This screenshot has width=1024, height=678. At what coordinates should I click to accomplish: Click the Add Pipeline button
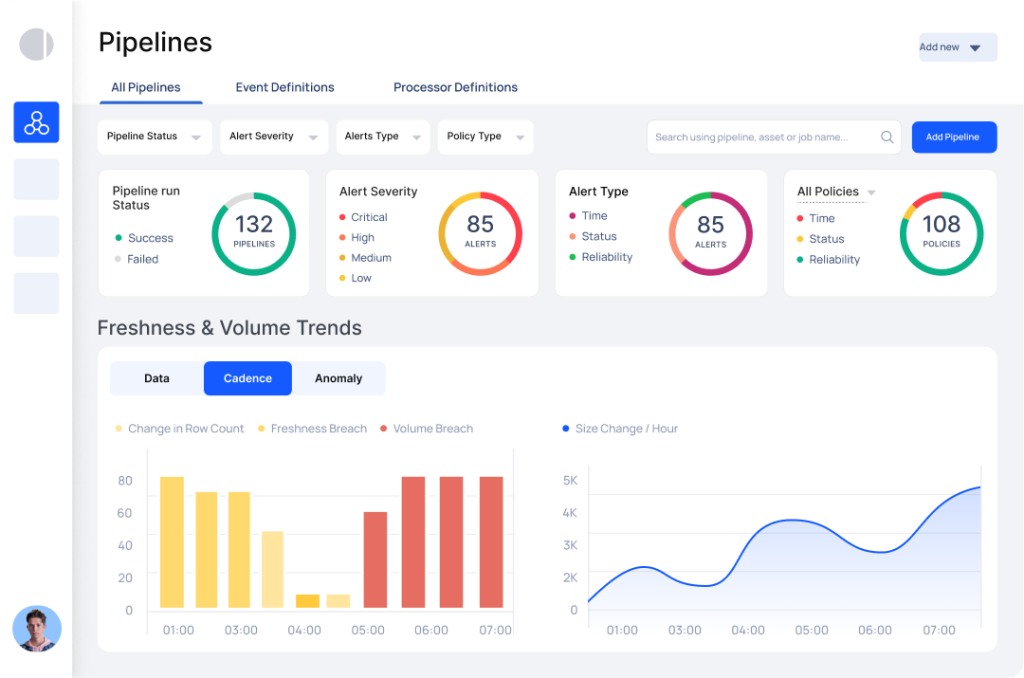(953, 137)
